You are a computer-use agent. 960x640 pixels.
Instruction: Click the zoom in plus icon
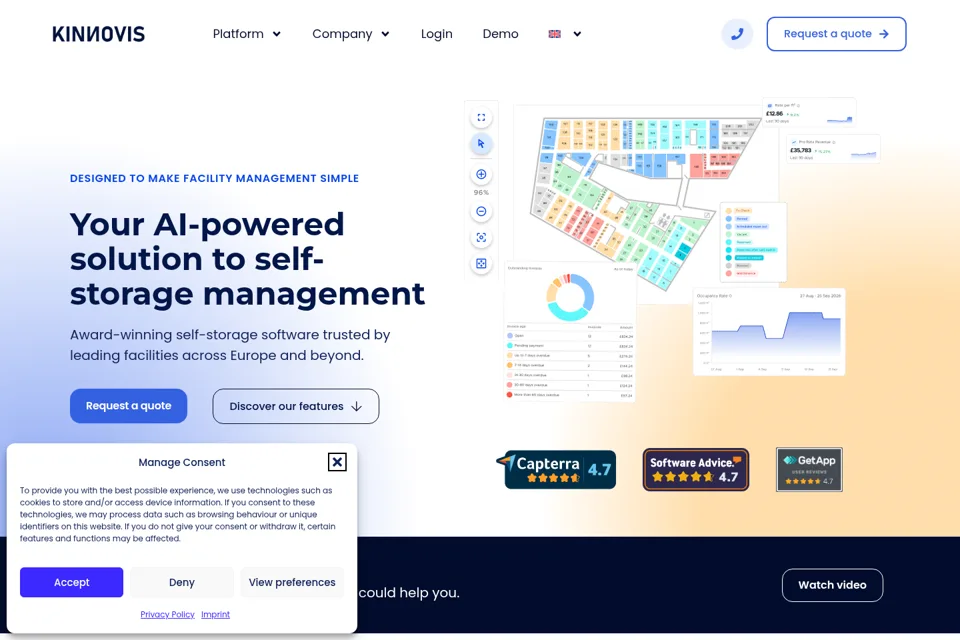point(481,175)
